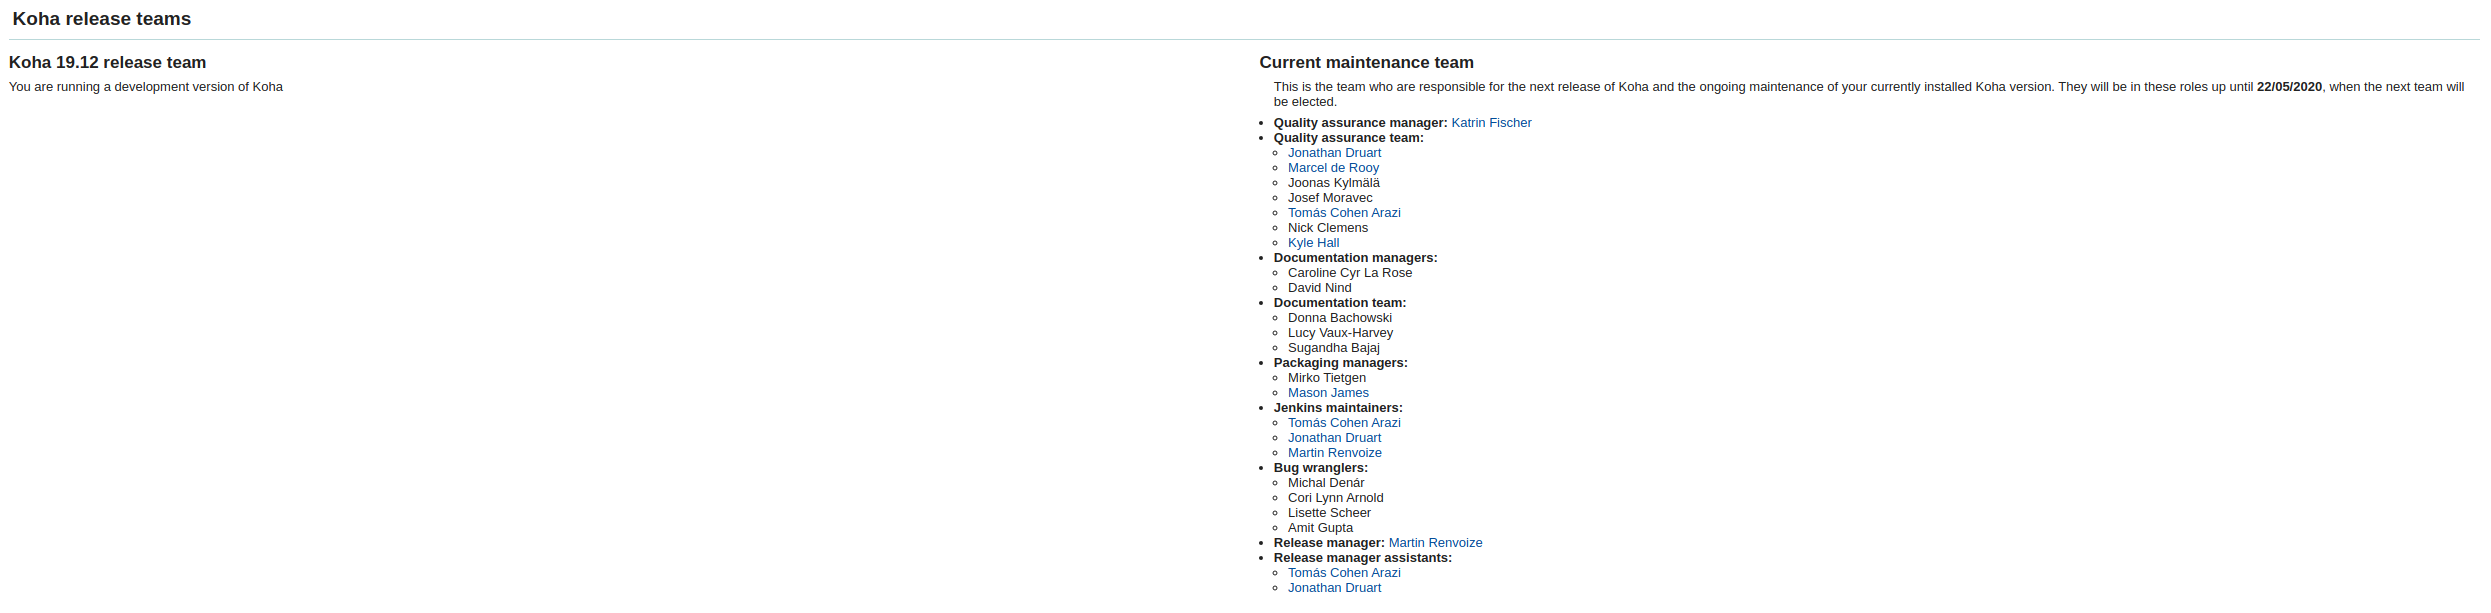The height and width of the screenshot is (613, 2491).
Task: Click Caroline Cyr La Rose list entry
Action: tap(1350, 273)
